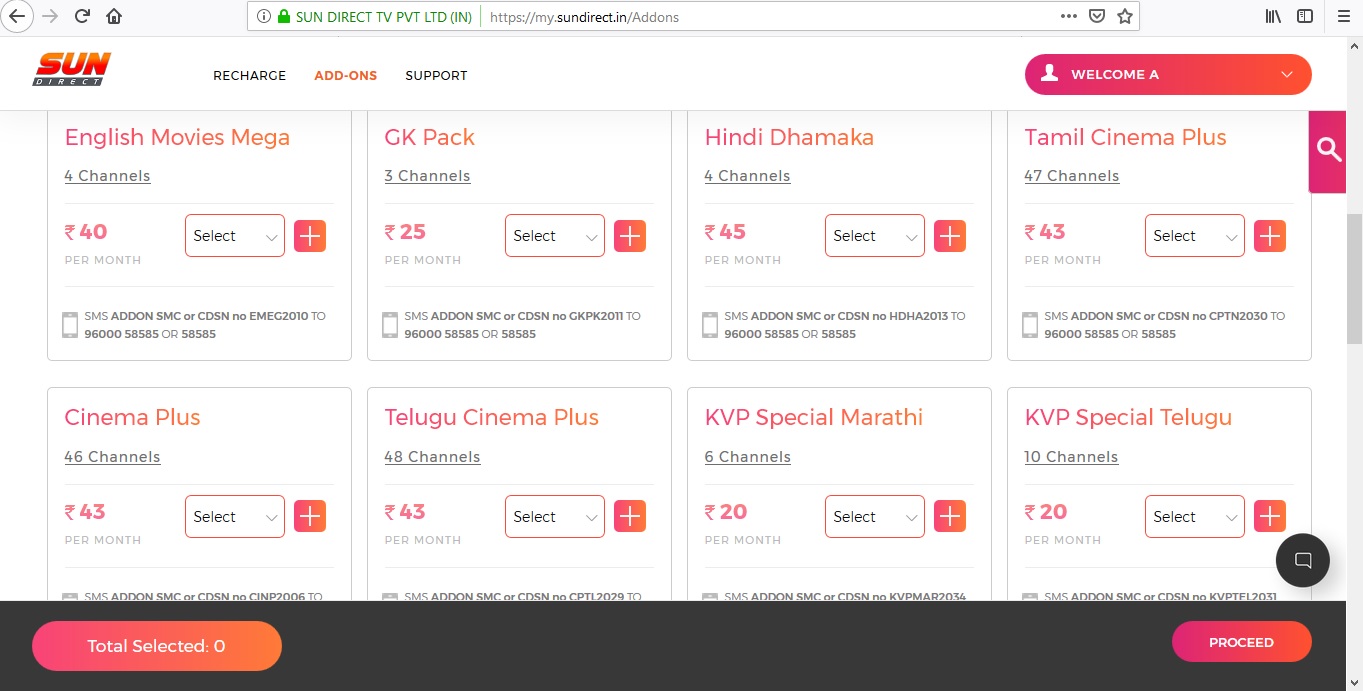View the 46 Channels link of Cinema Plus
This screenshot has width=1363, height=691.
tap(112, 457)
